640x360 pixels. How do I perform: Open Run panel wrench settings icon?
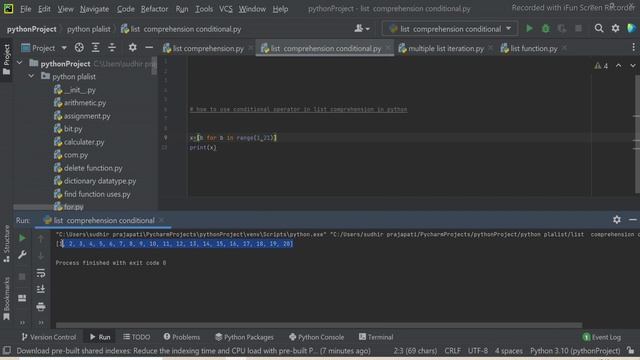[x=22, y=255]
